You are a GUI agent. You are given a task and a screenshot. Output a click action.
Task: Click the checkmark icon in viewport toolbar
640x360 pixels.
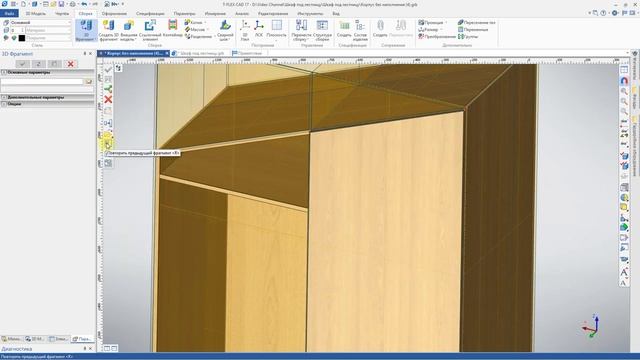(108, 69)
